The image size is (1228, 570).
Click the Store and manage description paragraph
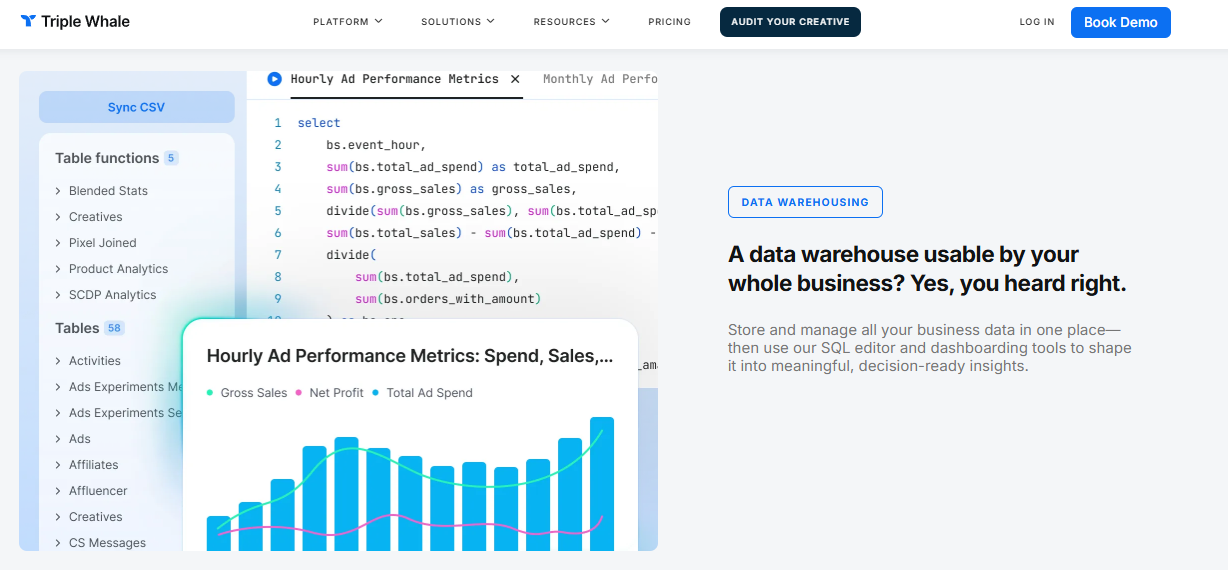pos(930,348)
